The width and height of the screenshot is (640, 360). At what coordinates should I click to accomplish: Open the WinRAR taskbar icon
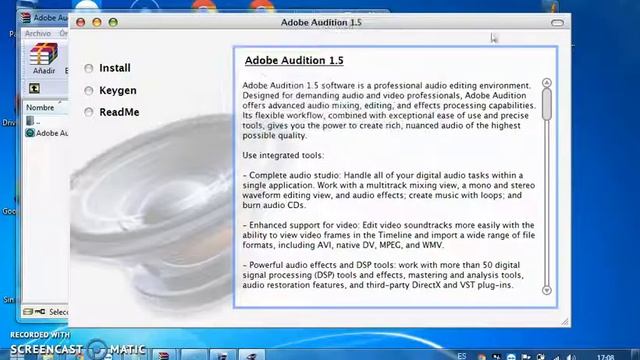[164, 356]
